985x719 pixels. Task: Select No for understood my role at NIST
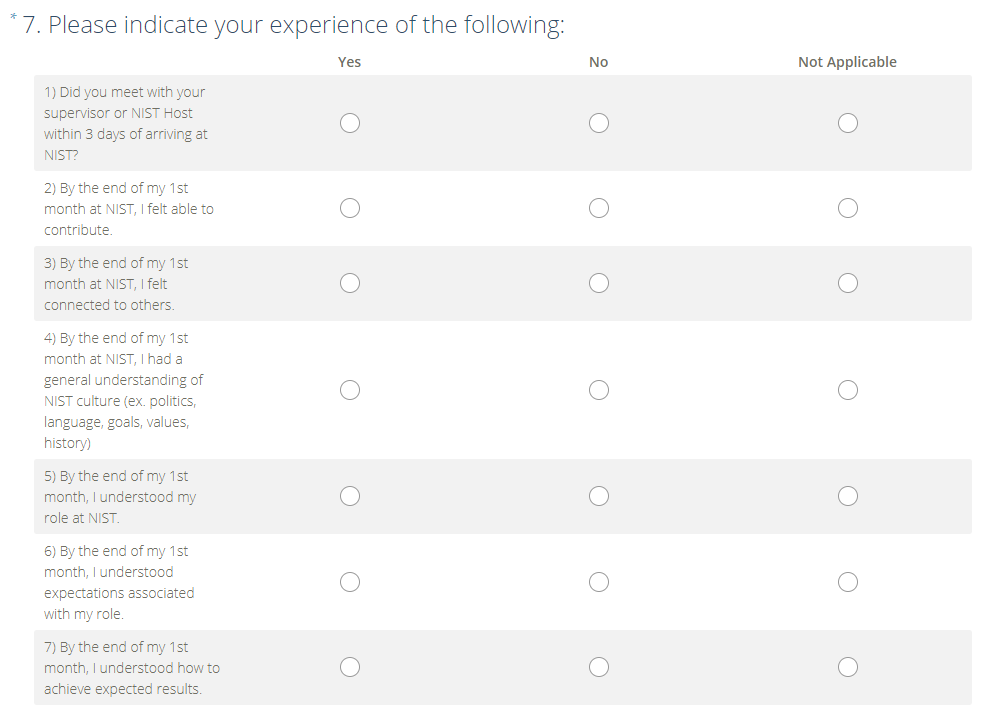pyautogui.click(x=599, y=496)
